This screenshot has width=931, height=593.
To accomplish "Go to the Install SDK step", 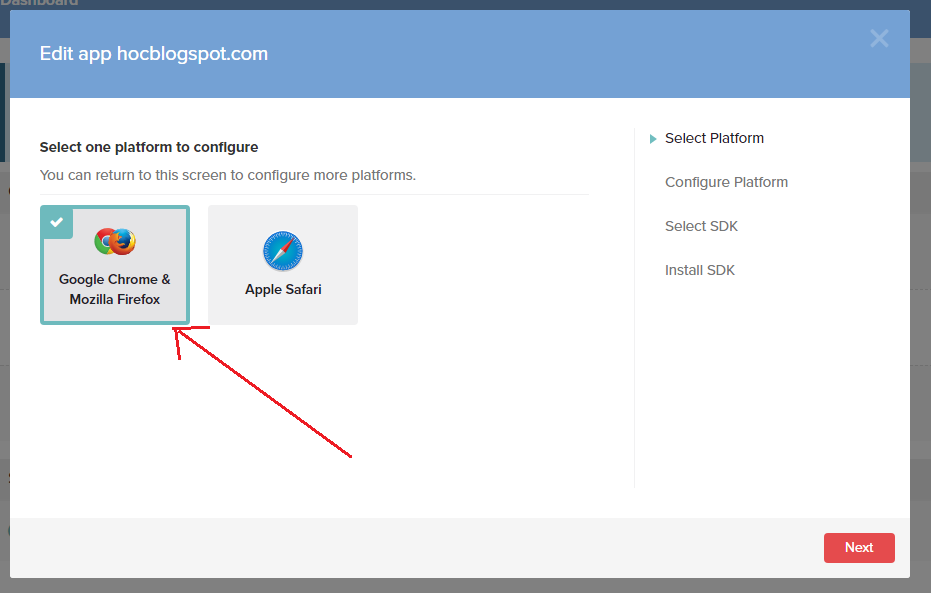I will point(699,270).
